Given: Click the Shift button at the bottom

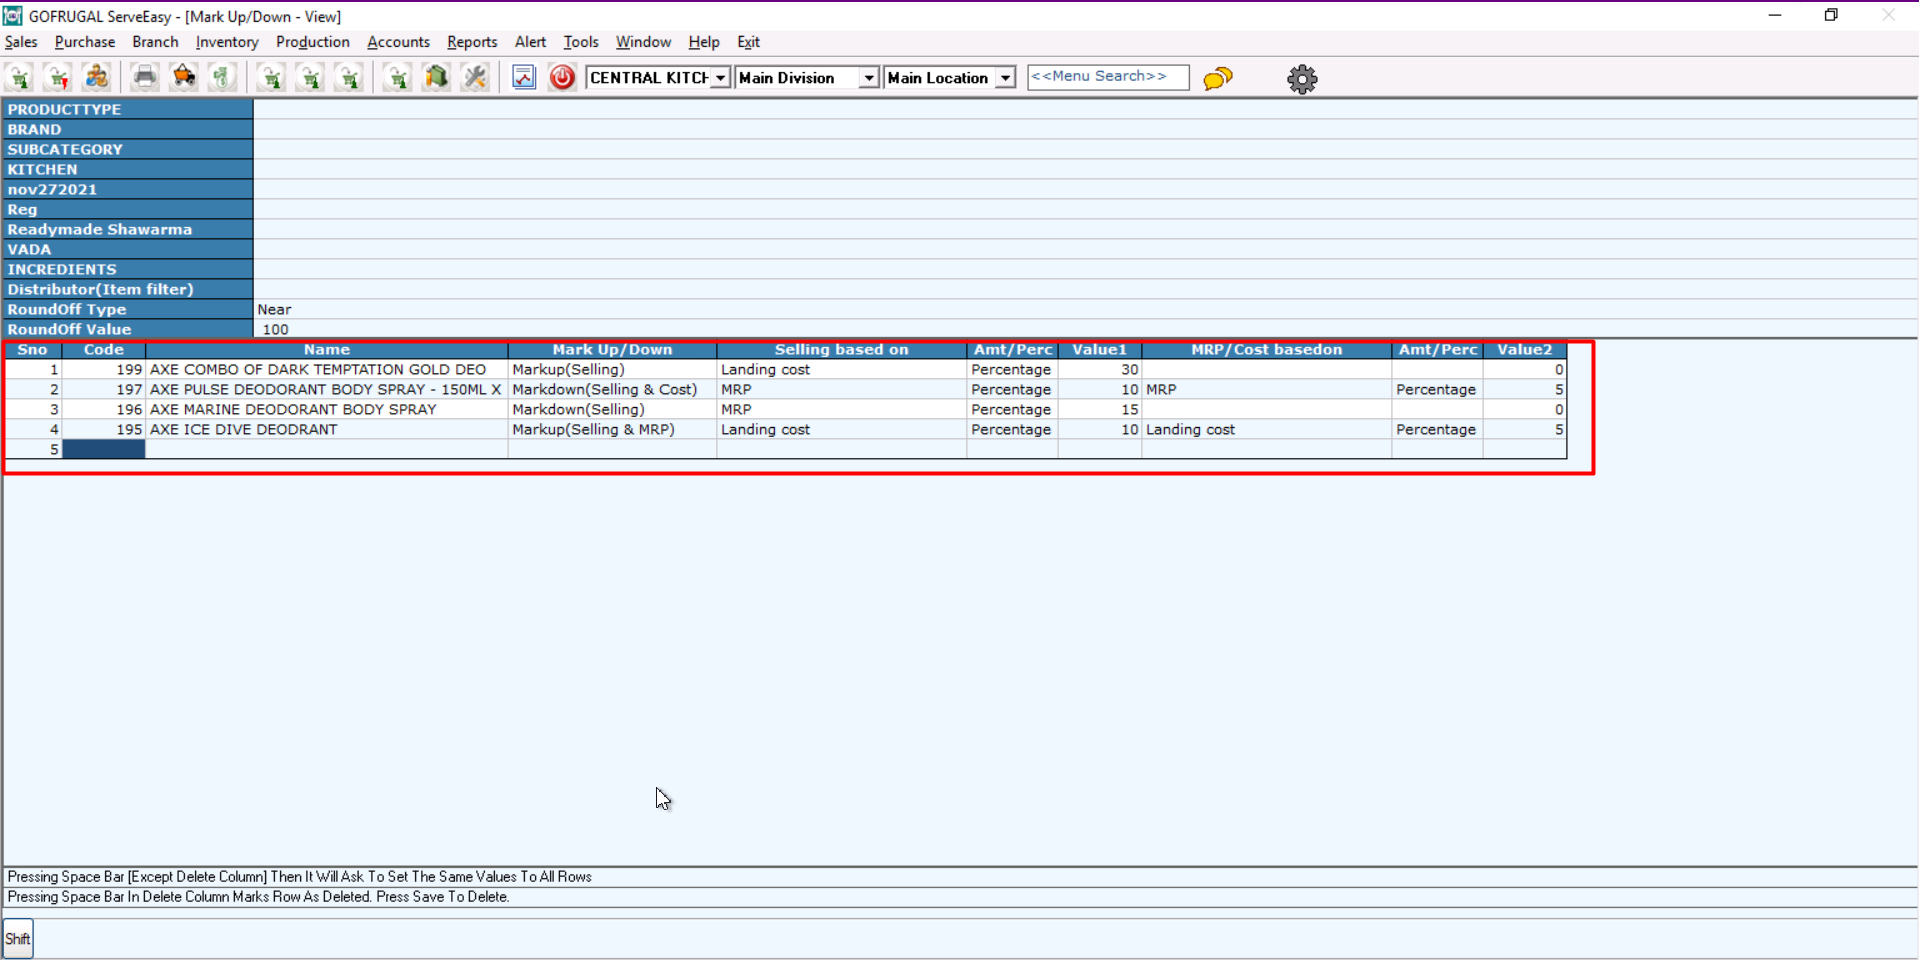Looking at the screenshot, I should [18, 939].
